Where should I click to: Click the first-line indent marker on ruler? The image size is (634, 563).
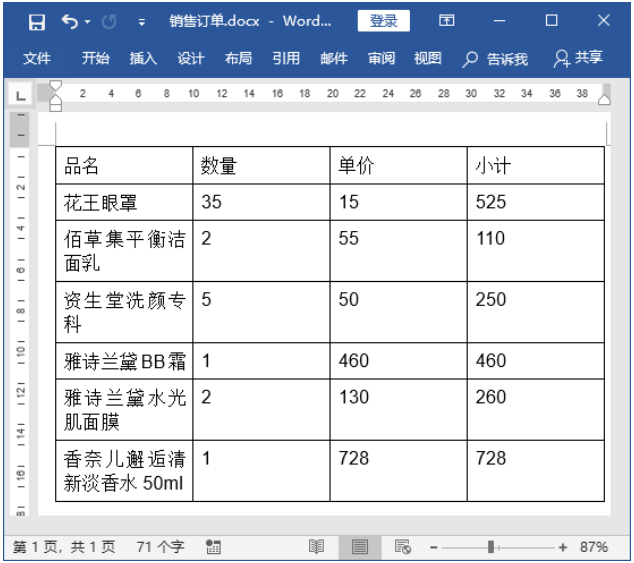point(56,85)
